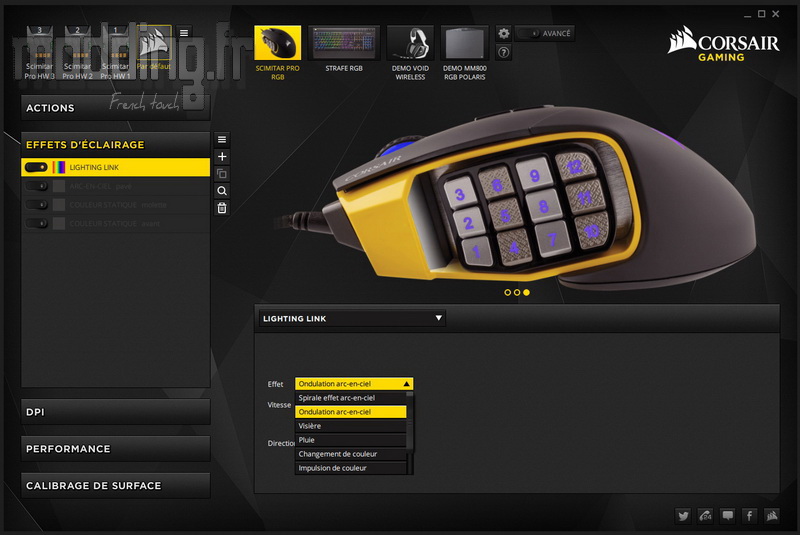Open the Twitter link icon
The height and width of the screenshot is (535, 800).
[x=683, y=516]
